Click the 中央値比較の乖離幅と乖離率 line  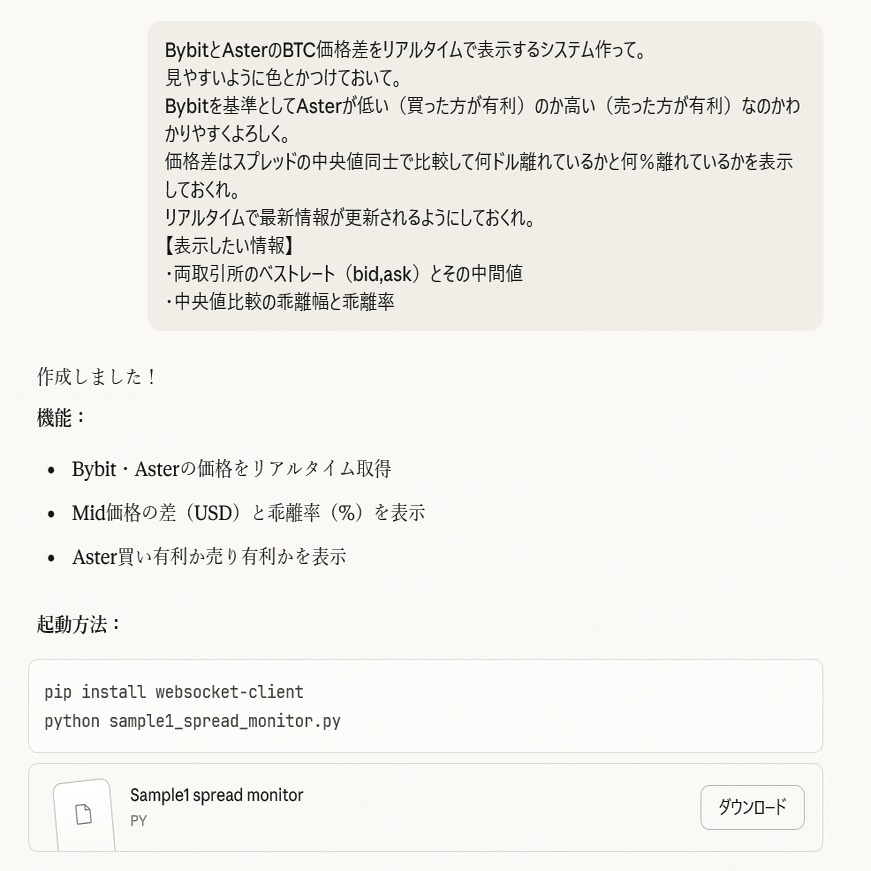(284, 301)
